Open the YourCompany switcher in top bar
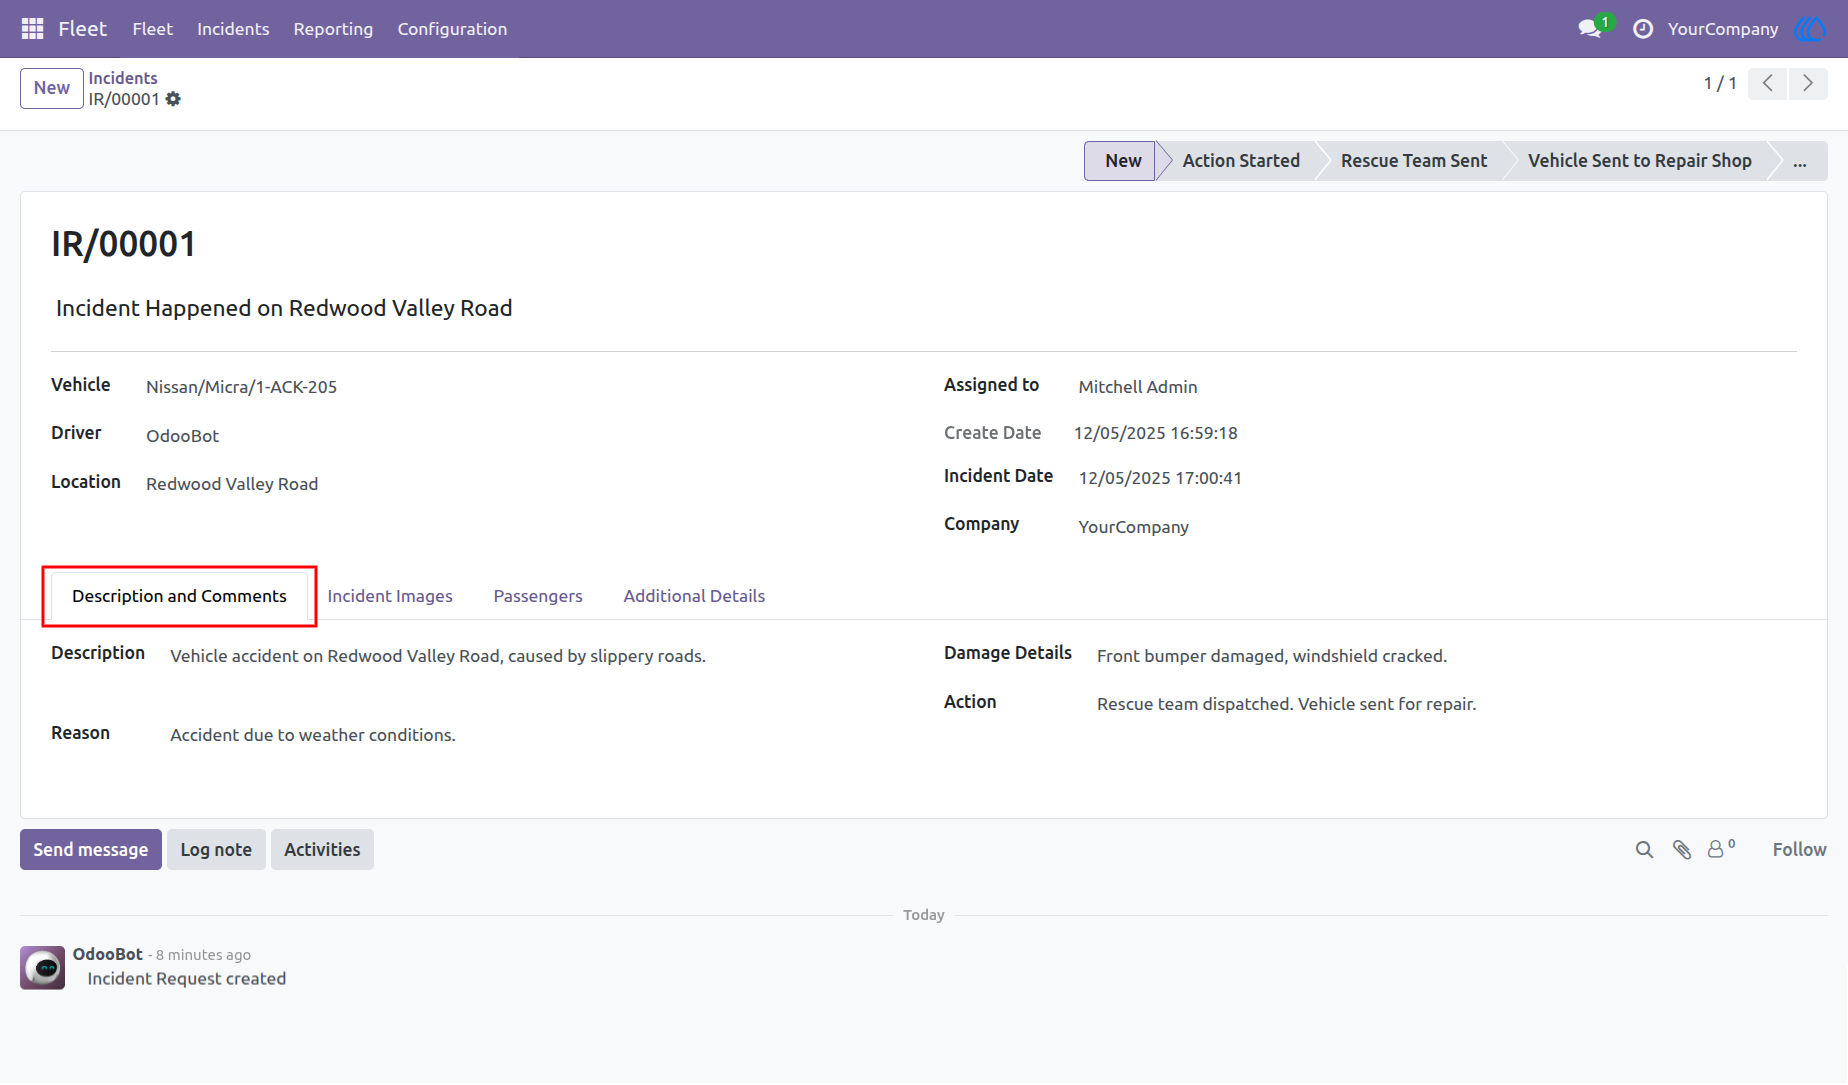Viewport: 1848px width, 1085px height. coord(1723,29)
